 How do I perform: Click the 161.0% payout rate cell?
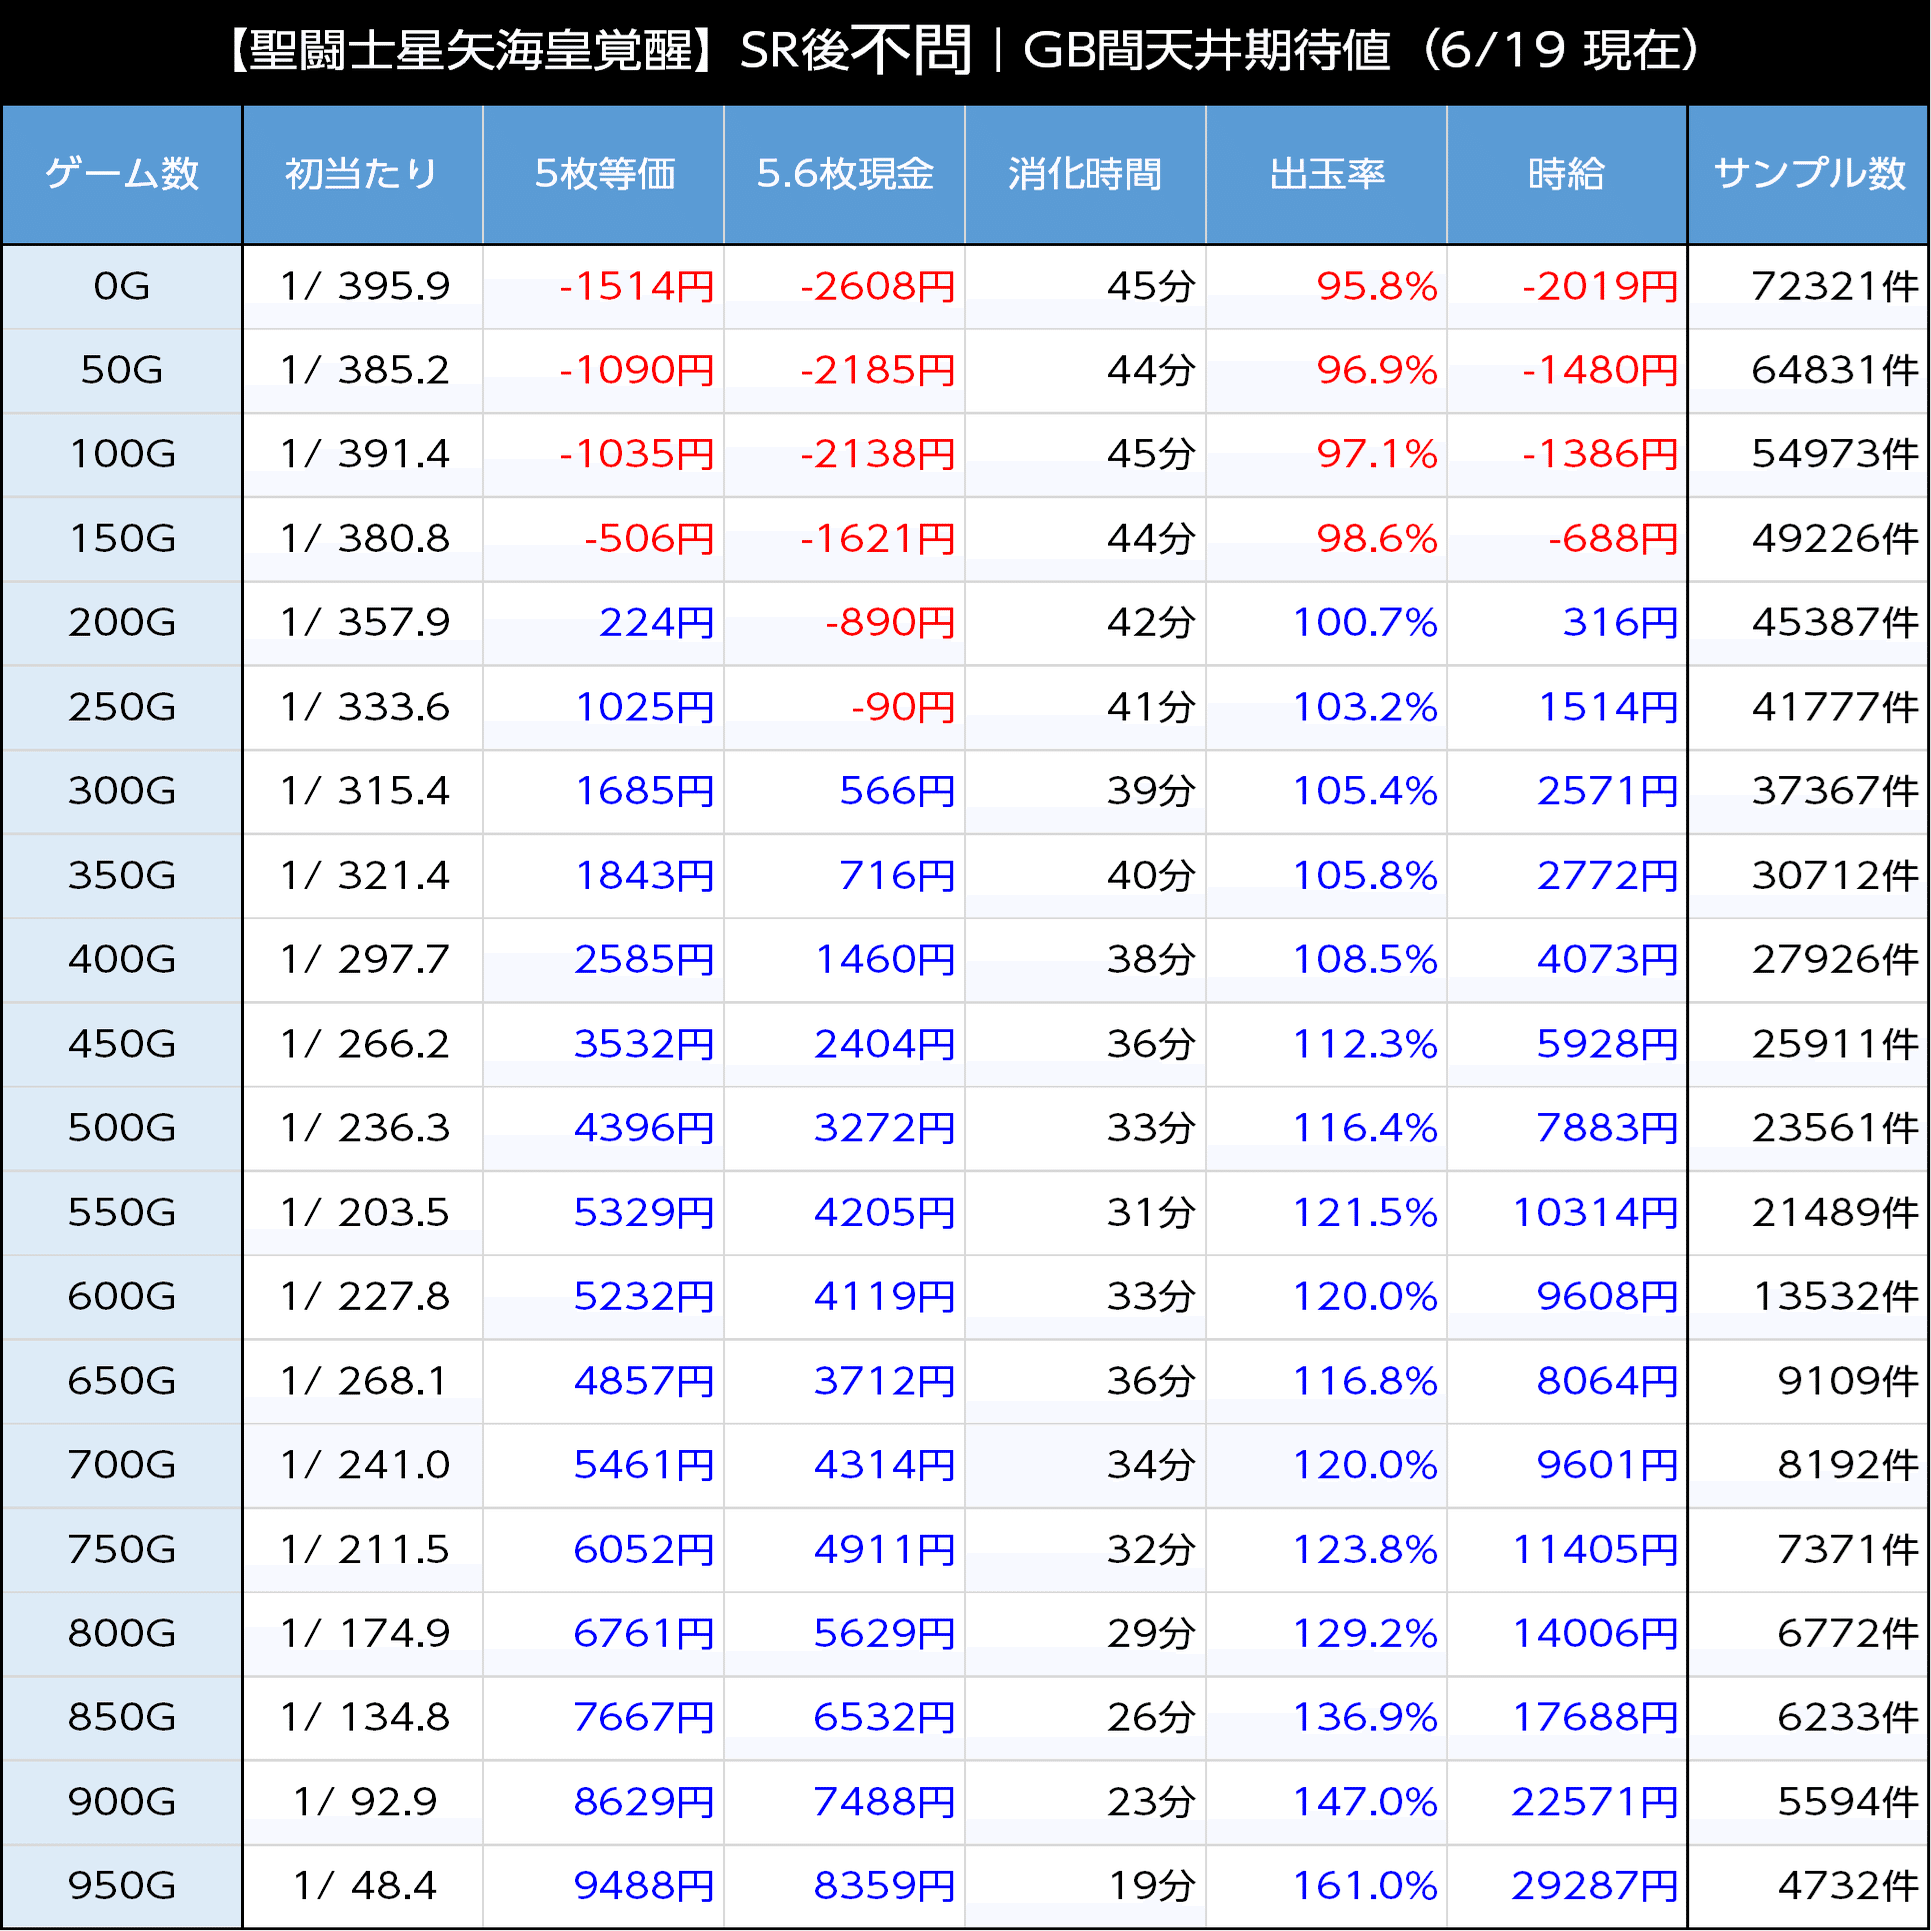1364,1886
